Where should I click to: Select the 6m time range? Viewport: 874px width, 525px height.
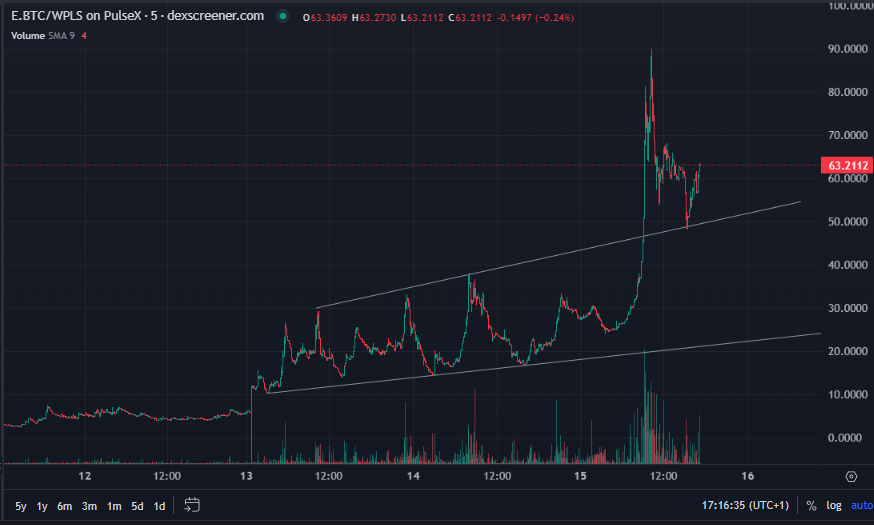65,506
